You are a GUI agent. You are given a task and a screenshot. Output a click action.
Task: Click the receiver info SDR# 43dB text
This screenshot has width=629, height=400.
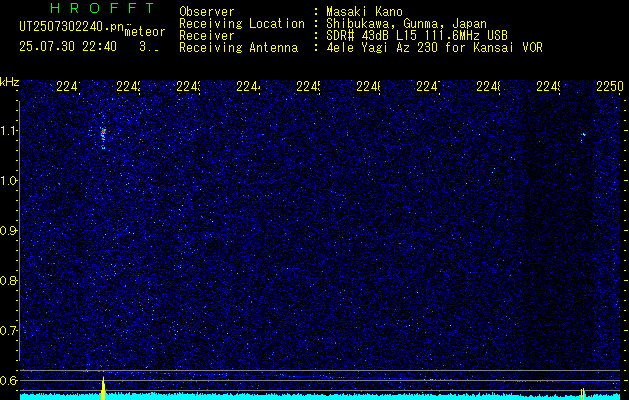(x=417, y=36)
